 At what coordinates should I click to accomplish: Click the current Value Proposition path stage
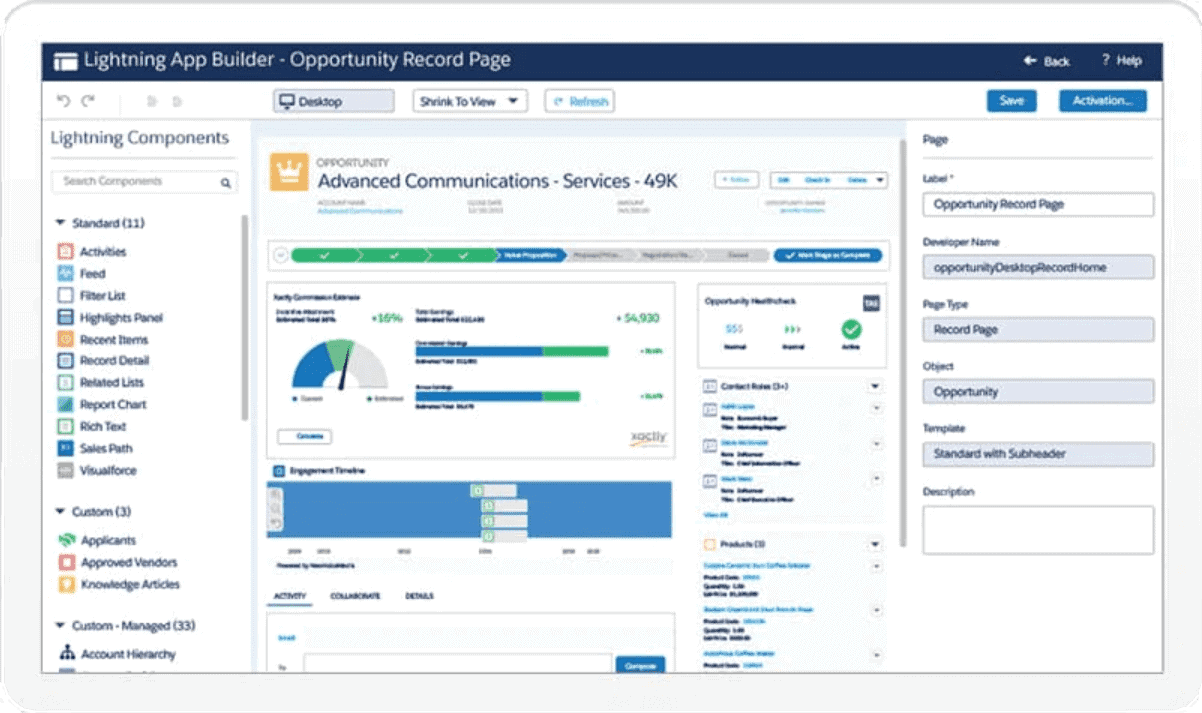point(530,255)
